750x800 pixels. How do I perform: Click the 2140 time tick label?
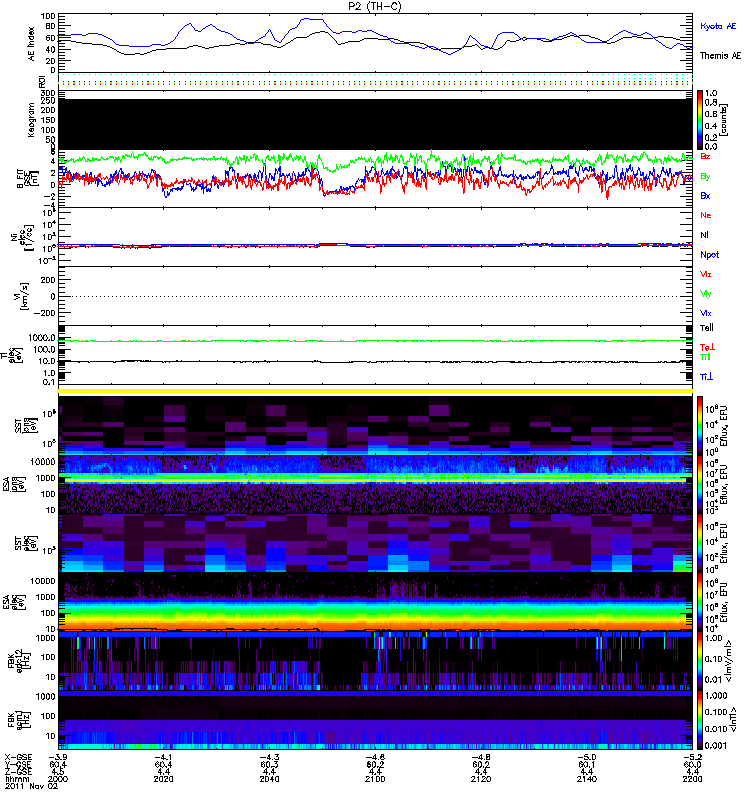[x=587, y=779]
